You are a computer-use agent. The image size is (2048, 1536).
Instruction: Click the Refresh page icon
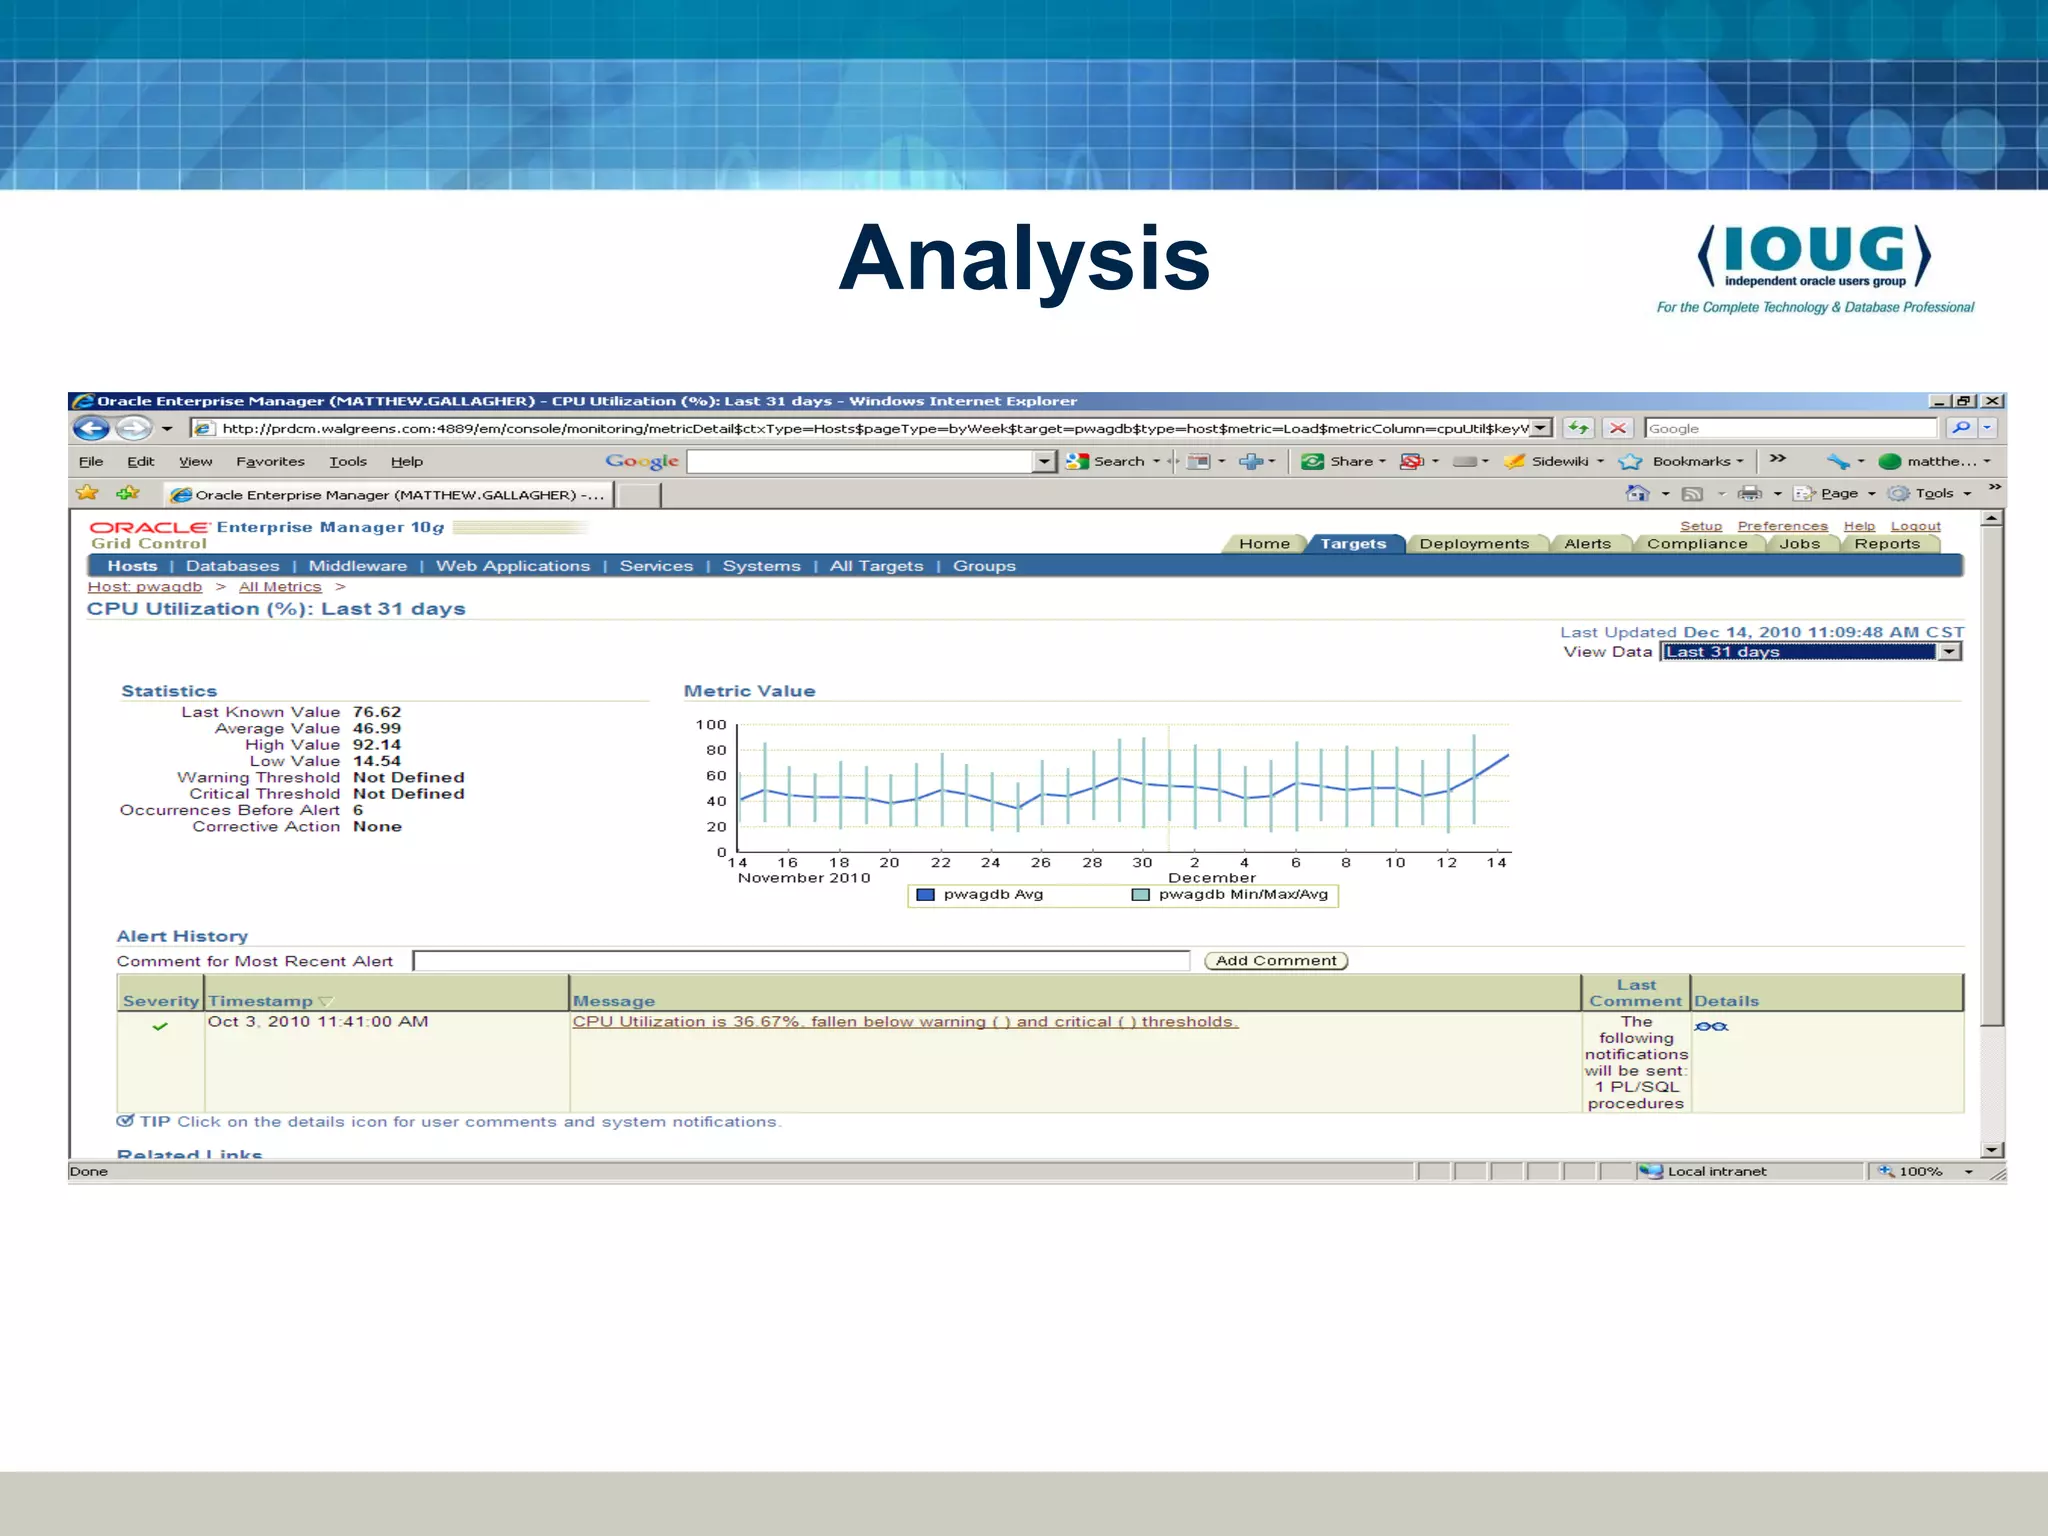tap(1578, 428)
